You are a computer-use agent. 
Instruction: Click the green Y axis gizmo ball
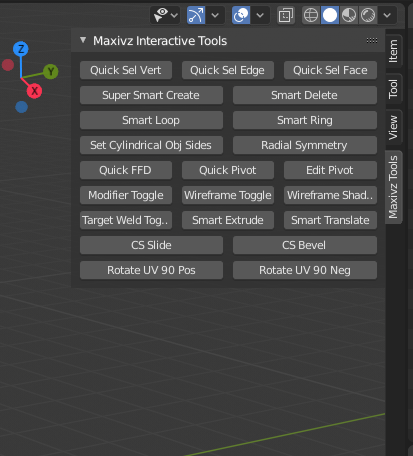click(x=51, y=71)
